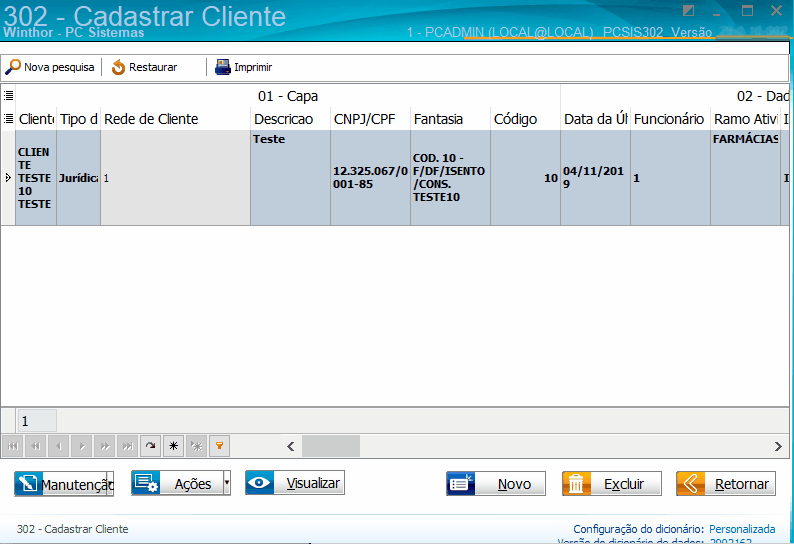
Task: Select the CLIENTE TESTE 10 TESTE cell
Action: tap(36, 178)
